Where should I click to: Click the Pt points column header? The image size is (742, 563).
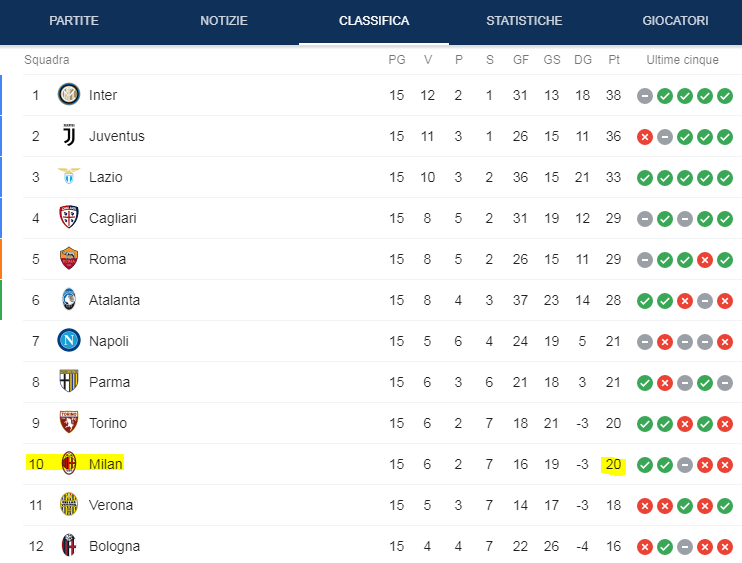tap(613, 60)
